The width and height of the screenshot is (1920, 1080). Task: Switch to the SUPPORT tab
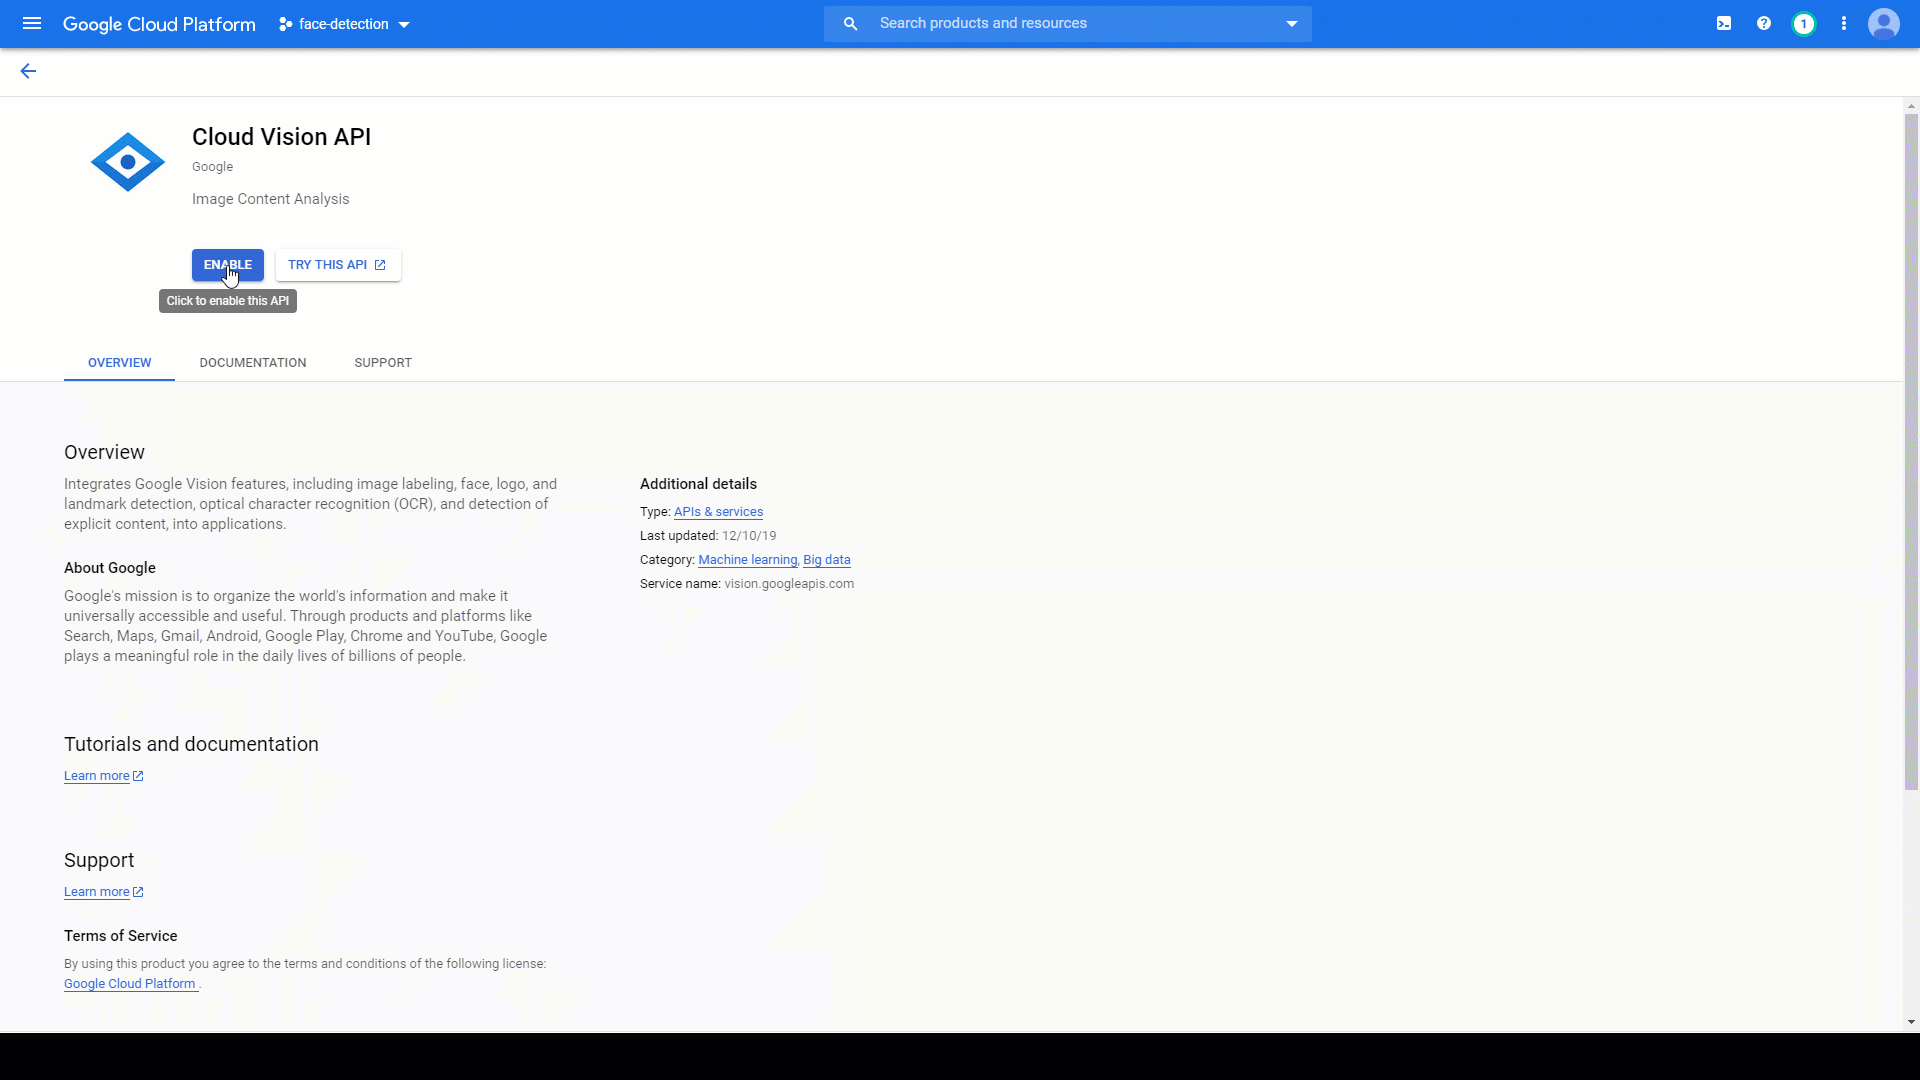383,362
